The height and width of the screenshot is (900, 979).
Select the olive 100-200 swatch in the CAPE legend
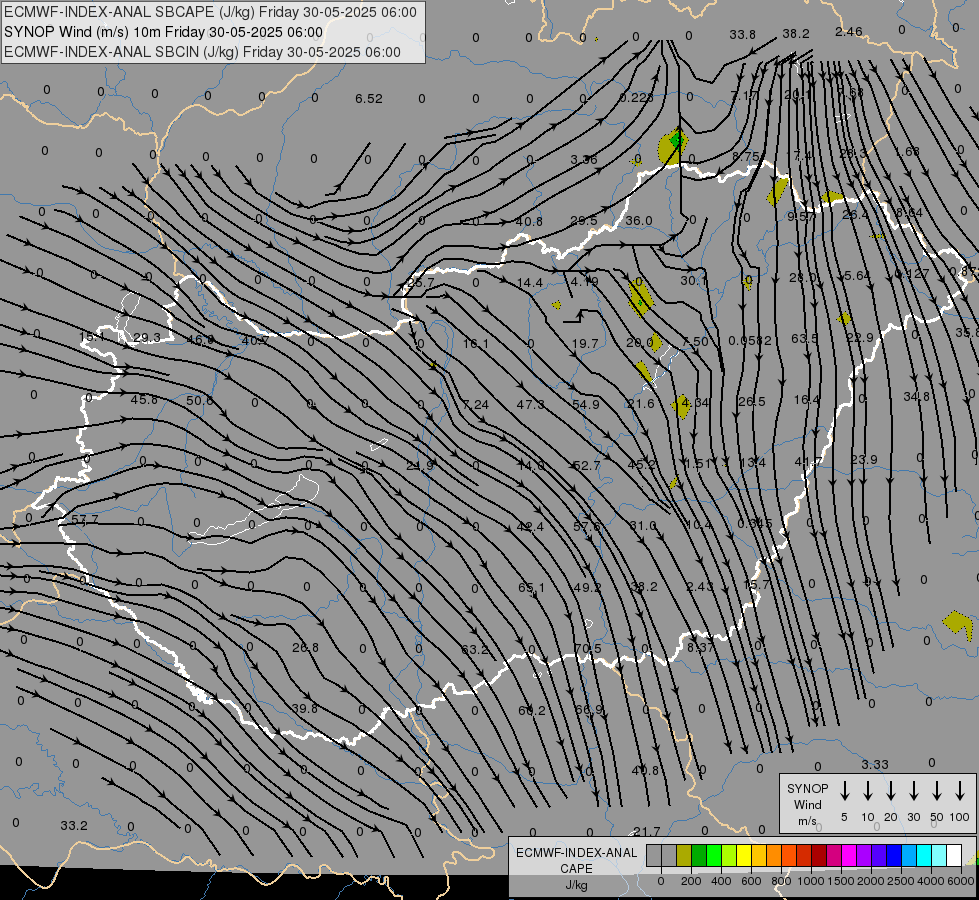684,855
